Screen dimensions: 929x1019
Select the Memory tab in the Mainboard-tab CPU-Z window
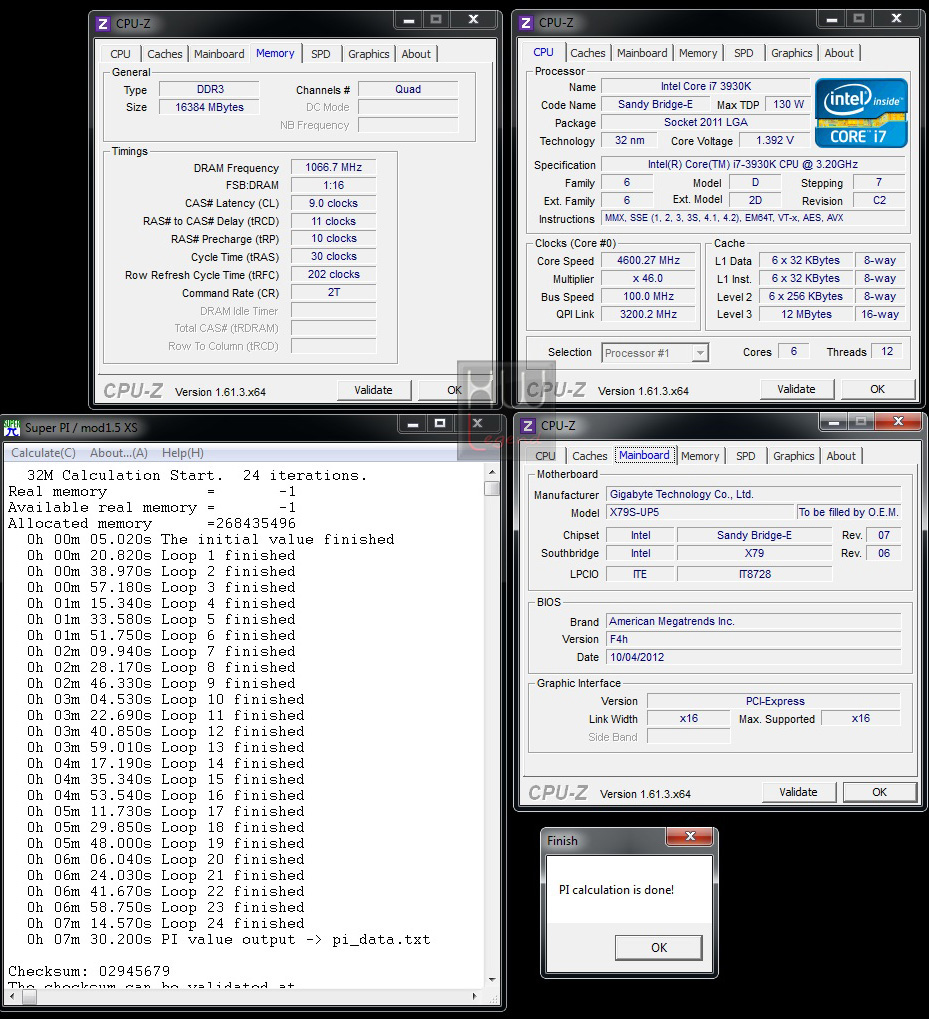pyautogui.click(x=700, y=456)
